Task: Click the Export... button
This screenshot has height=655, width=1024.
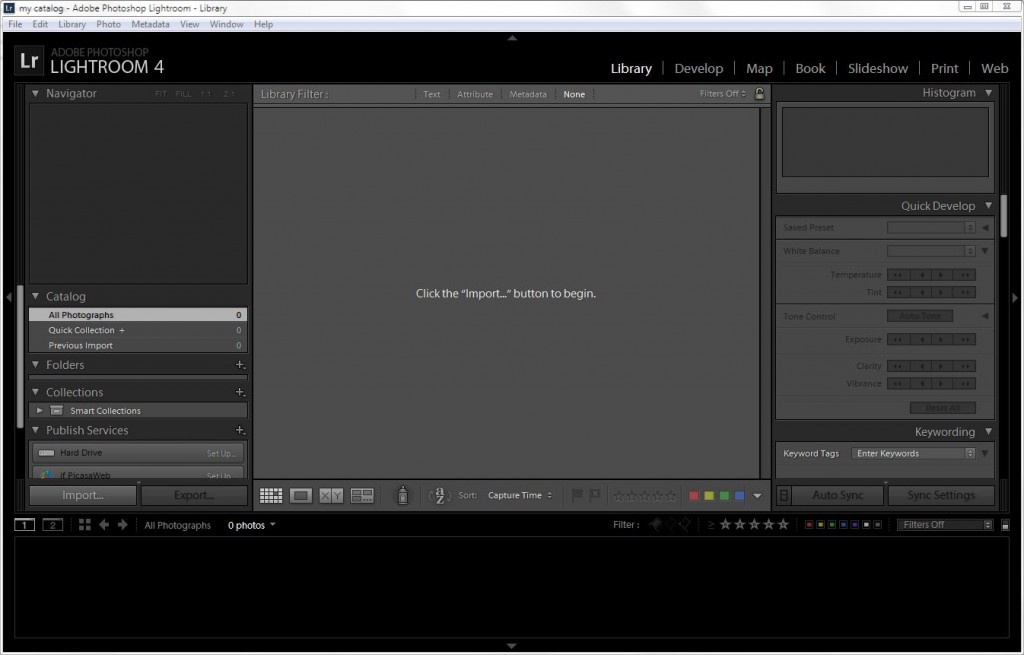Action: [x=194, y=495]
